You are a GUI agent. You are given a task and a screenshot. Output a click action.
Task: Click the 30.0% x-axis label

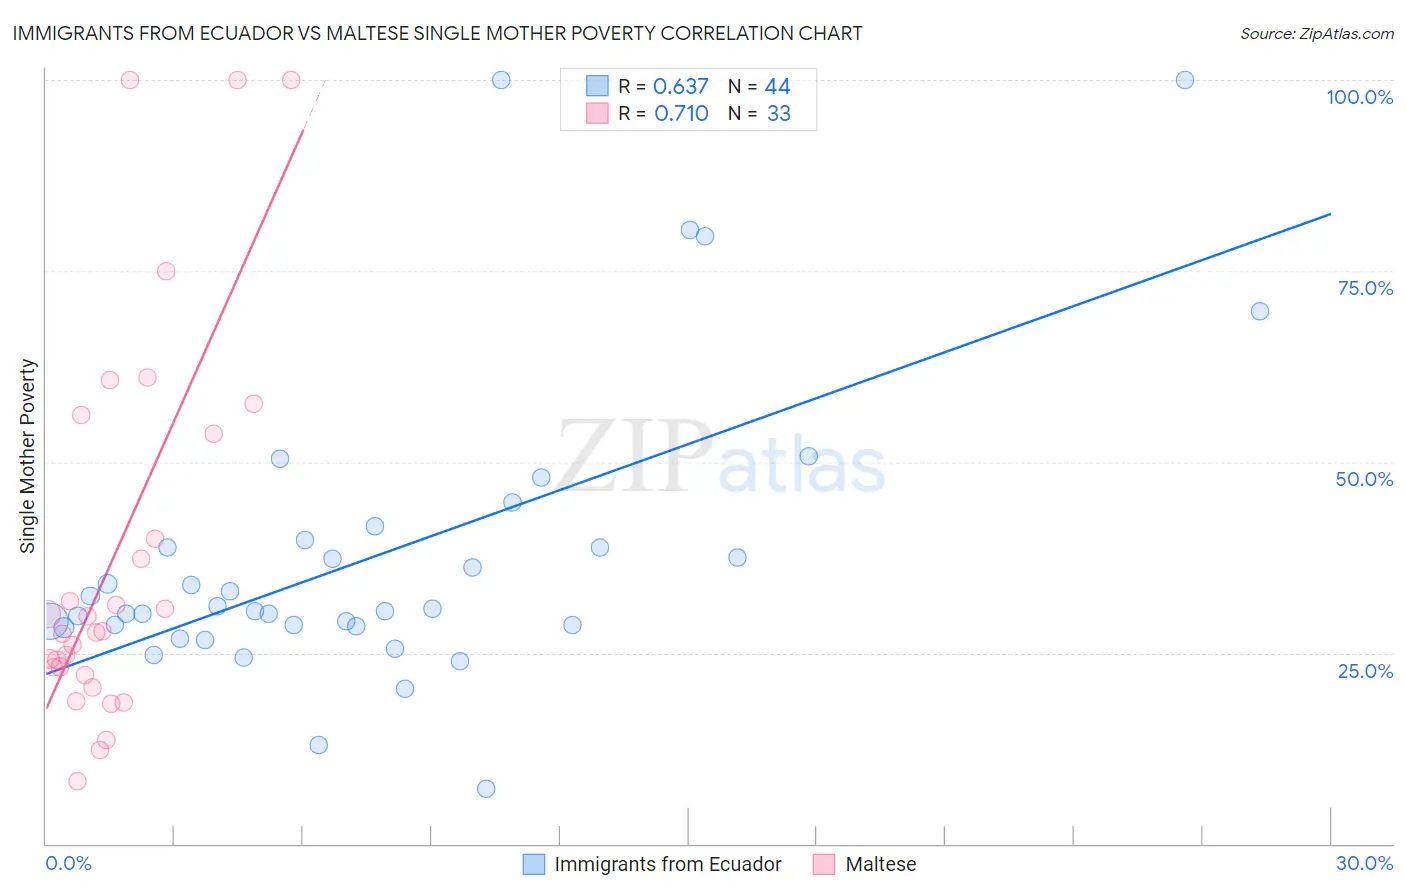[1364, 863]
